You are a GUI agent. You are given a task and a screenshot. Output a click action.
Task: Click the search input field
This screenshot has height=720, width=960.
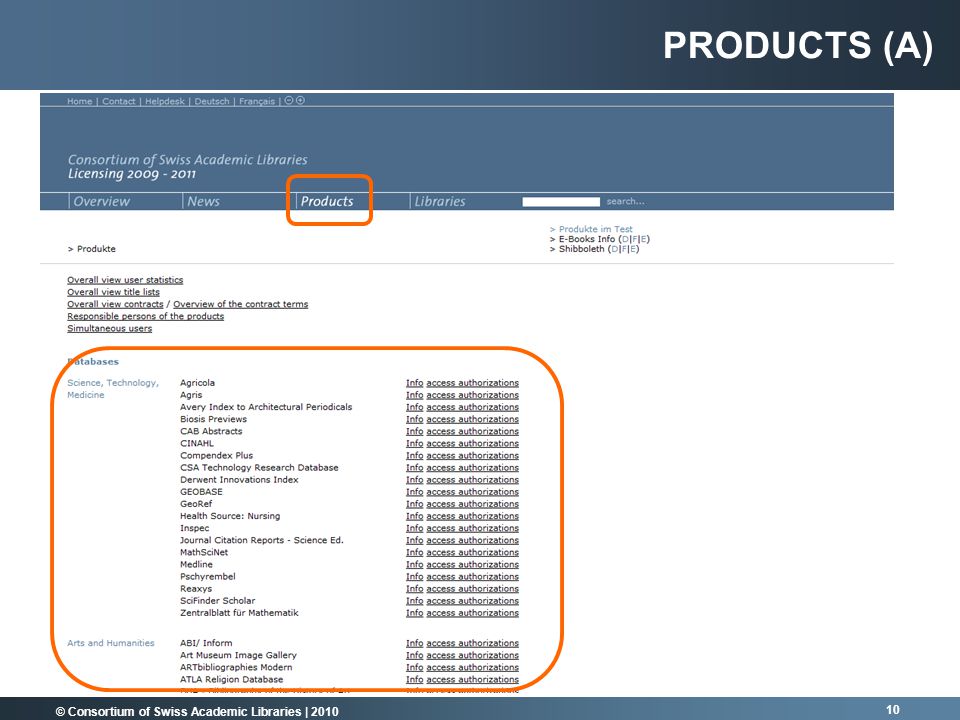tap(561, 201)
